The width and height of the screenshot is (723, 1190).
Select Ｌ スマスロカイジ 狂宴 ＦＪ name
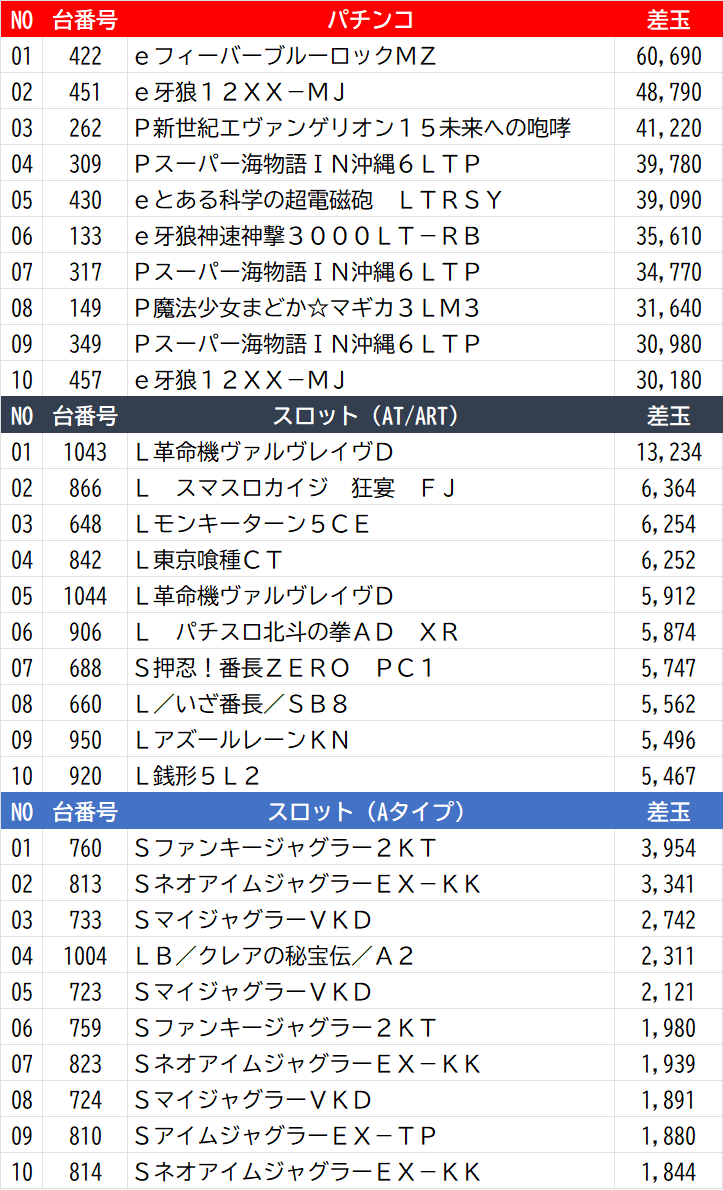(x=296, y=488)
